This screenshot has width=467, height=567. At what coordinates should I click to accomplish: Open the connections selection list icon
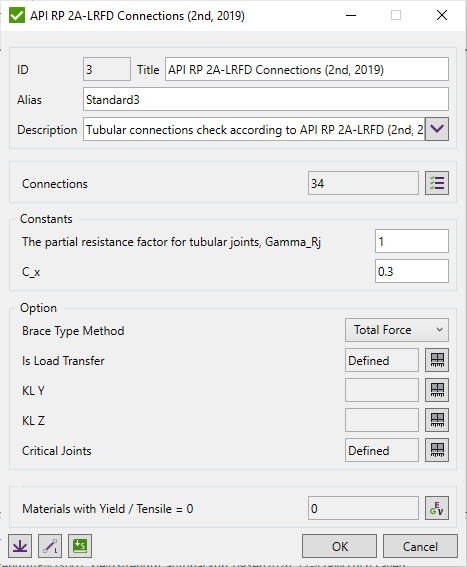[x=437, y=183]
